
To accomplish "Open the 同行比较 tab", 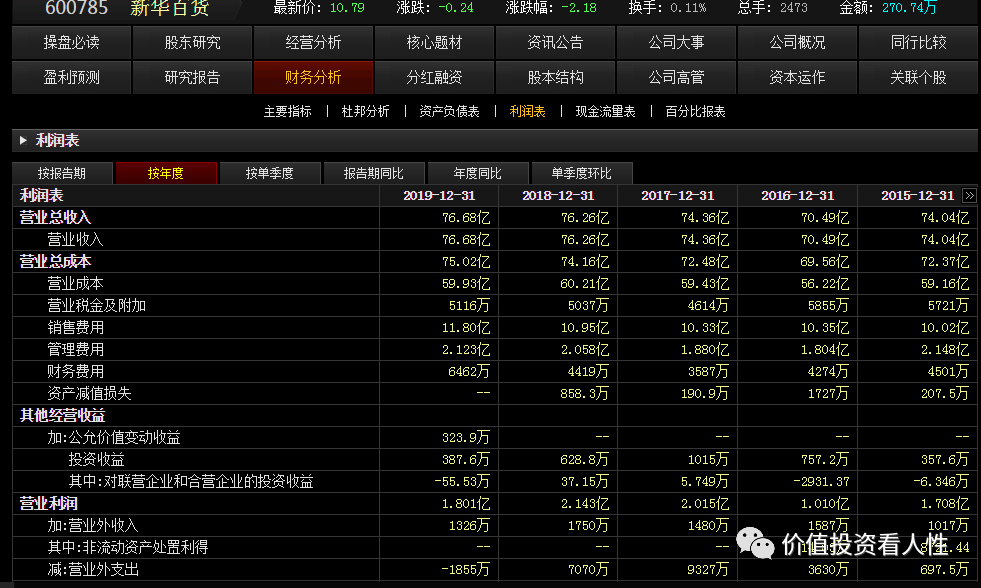I will [x=918, y=43].
